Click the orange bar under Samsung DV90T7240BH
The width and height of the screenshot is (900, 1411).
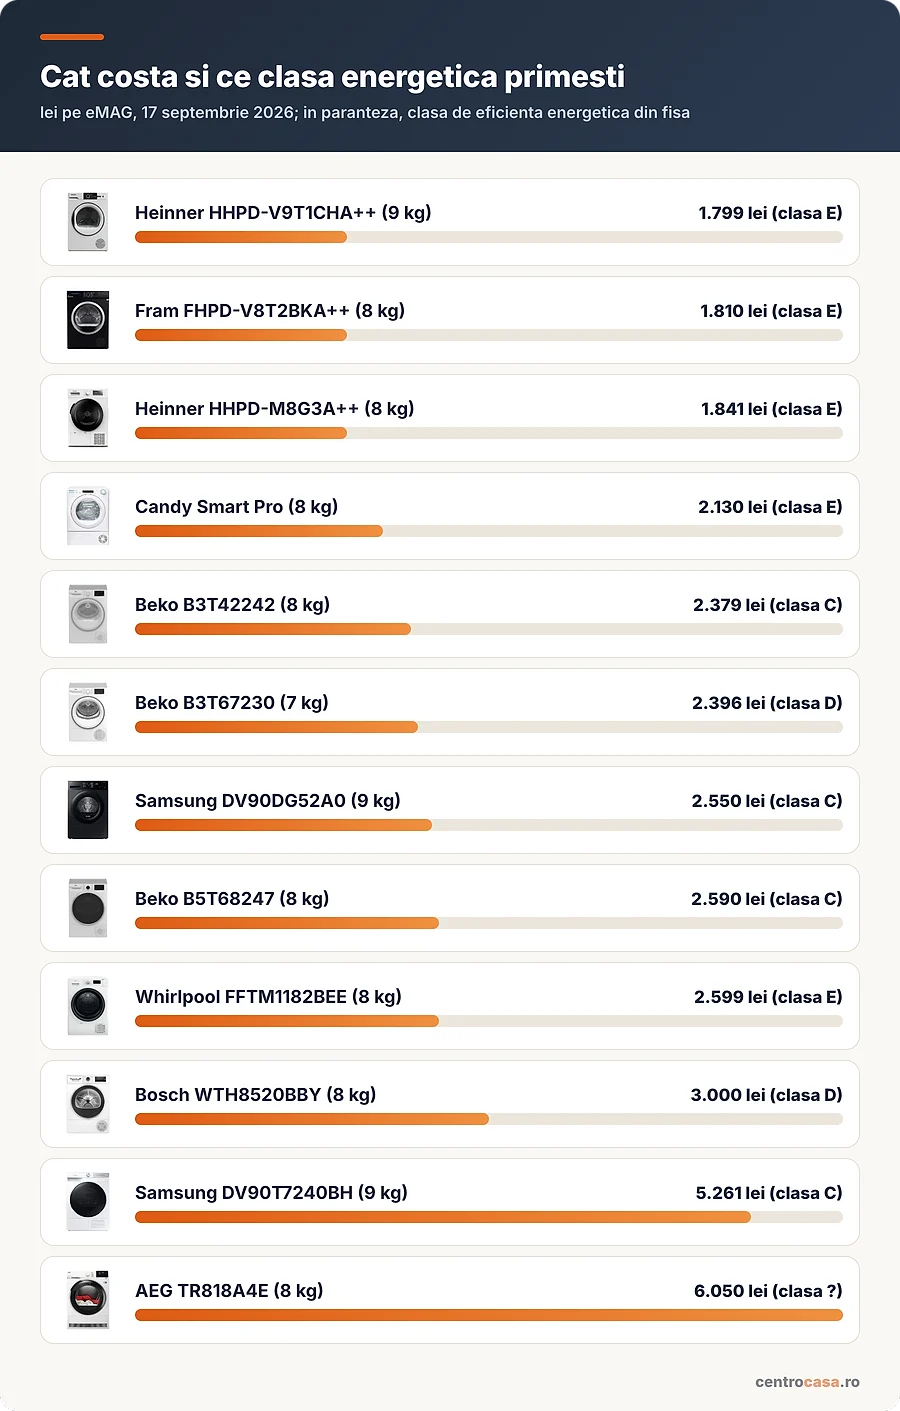tap(443, 1217)
